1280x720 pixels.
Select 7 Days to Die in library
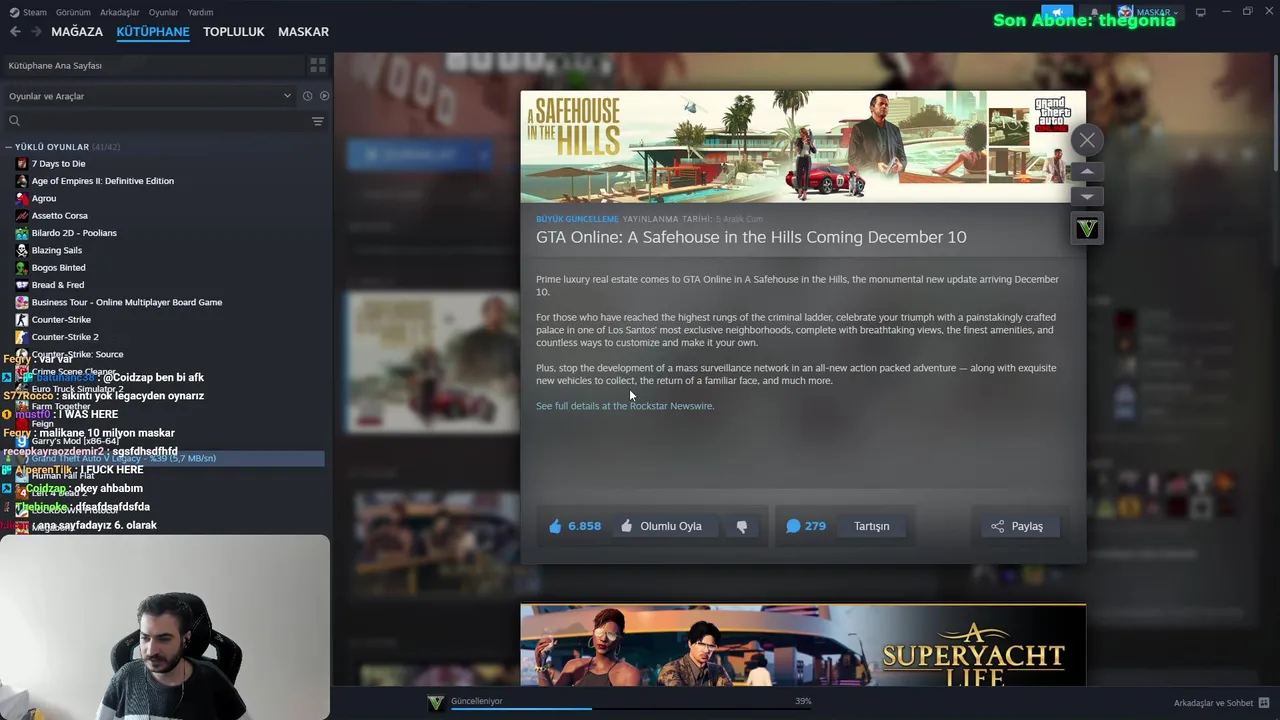(58, 164)
